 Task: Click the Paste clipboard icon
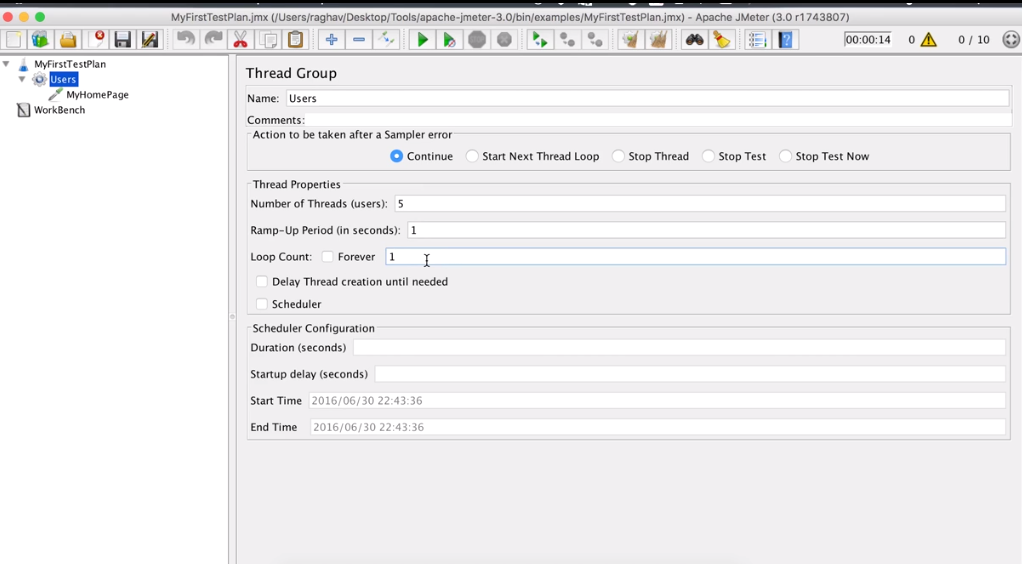coord(295,40)
